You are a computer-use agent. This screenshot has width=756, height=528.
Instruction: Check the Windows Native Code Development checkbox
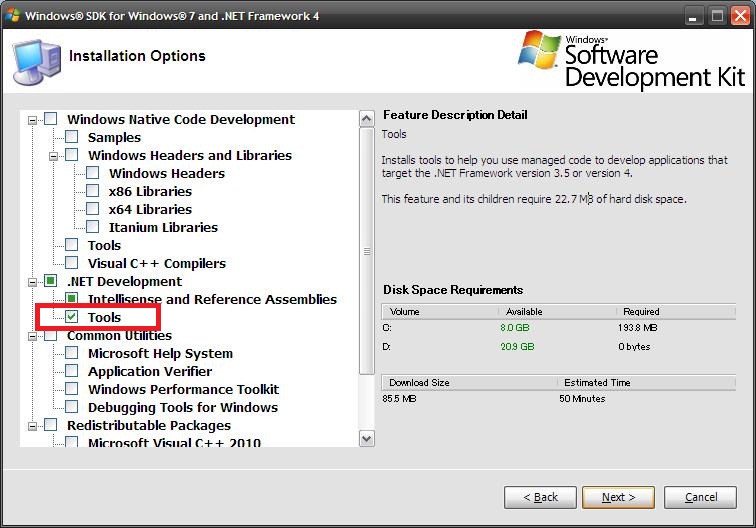51,119
